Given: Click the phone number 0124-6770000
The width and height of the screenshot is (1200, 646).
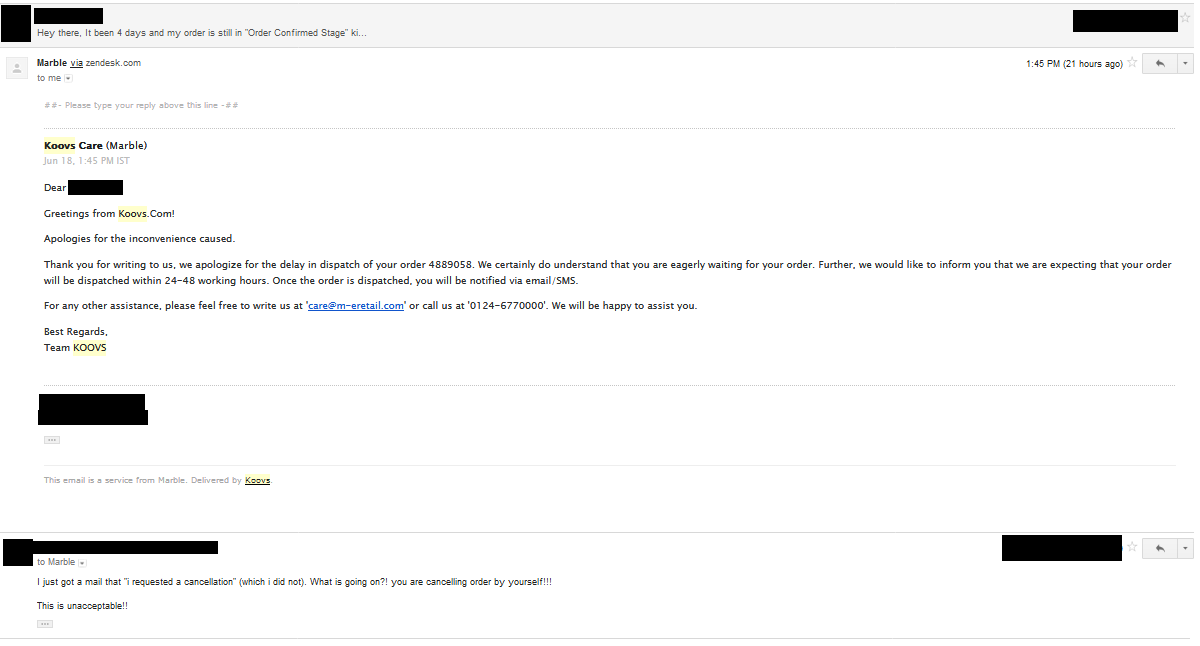Looking at the screenshot, I should pyautogui.click(x=506, y=306).
